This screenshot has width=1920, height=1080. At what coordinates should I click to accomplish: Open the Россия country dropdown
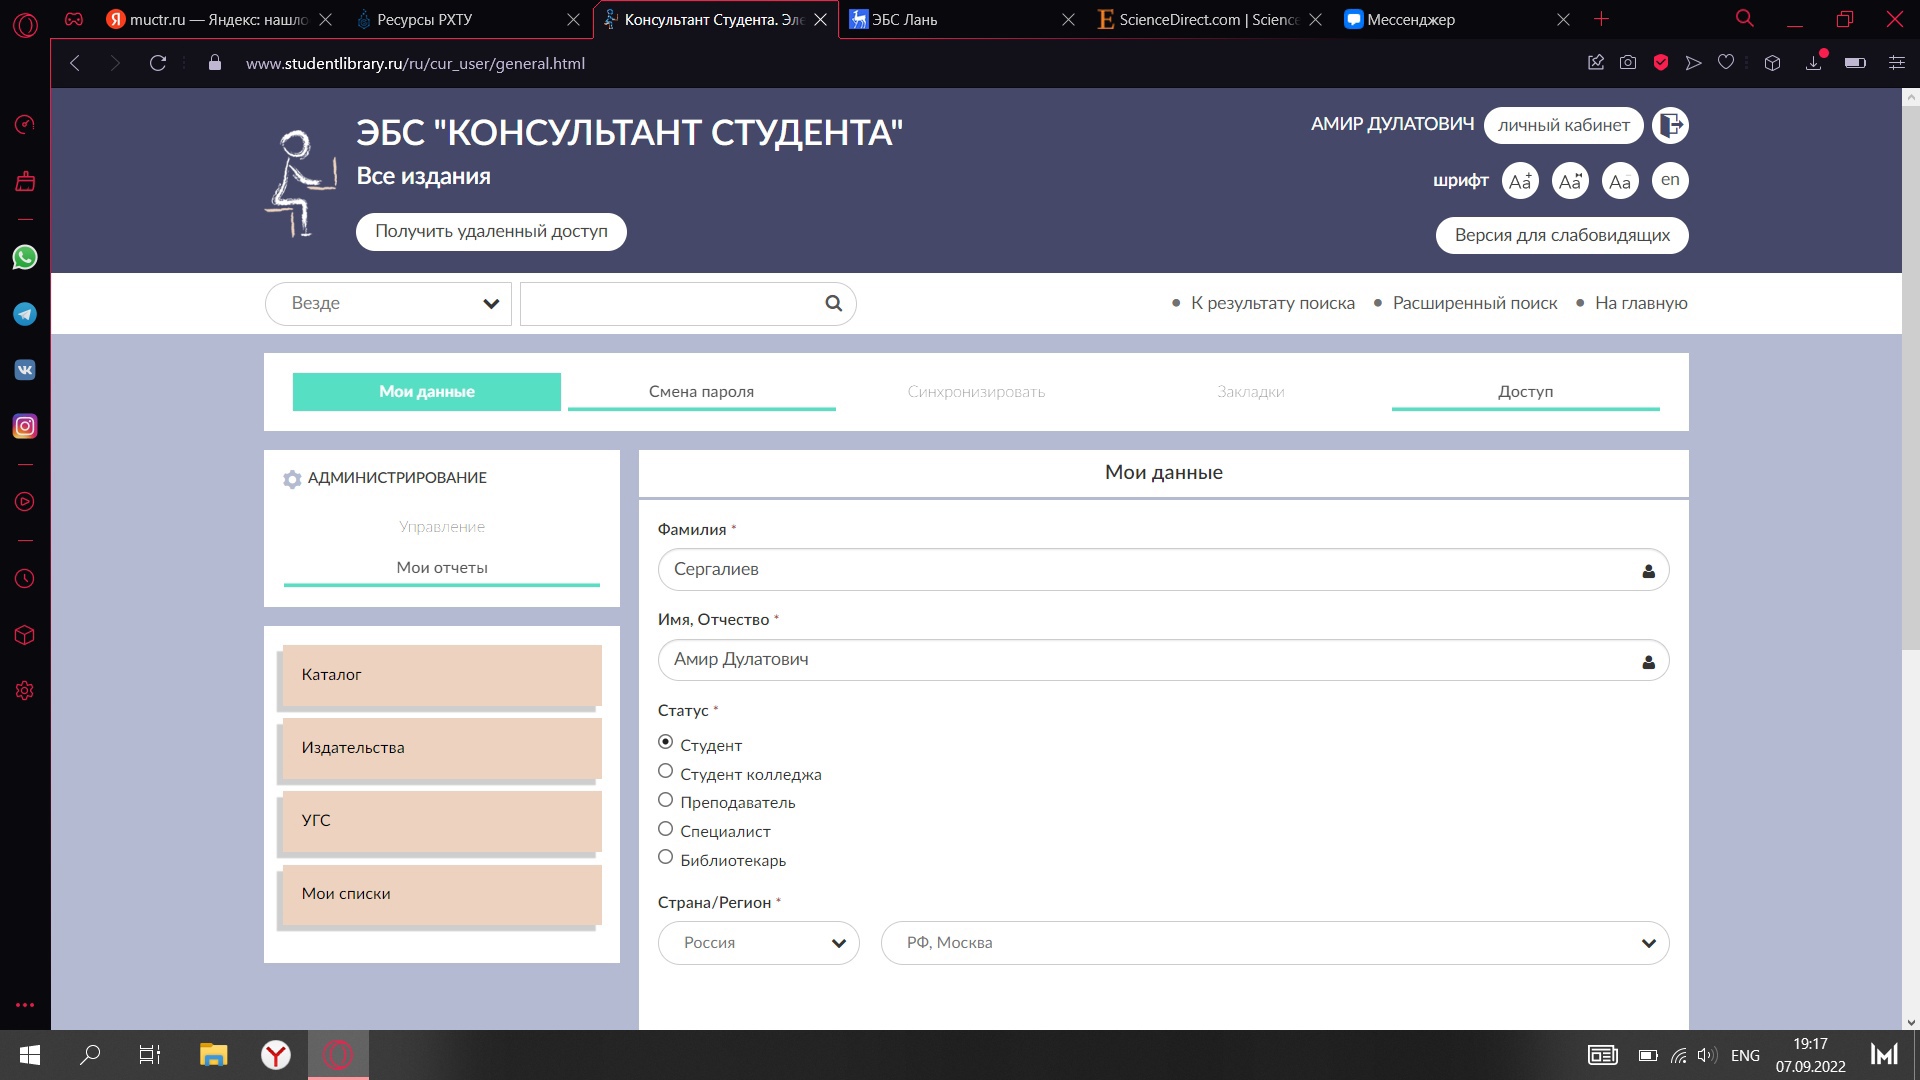759,943
